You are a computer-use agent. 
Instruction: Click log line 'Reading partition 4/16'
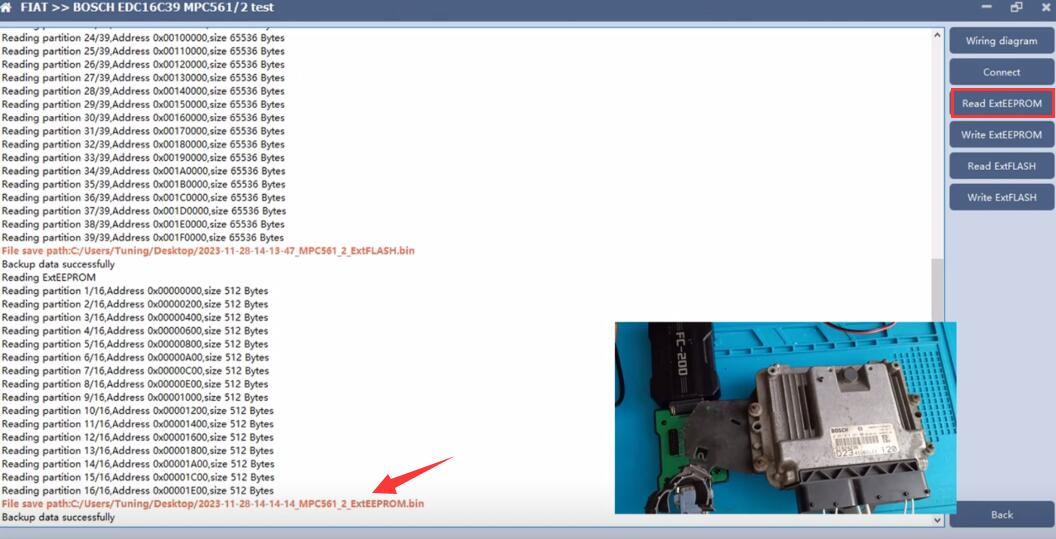click(x=135, y=331)
